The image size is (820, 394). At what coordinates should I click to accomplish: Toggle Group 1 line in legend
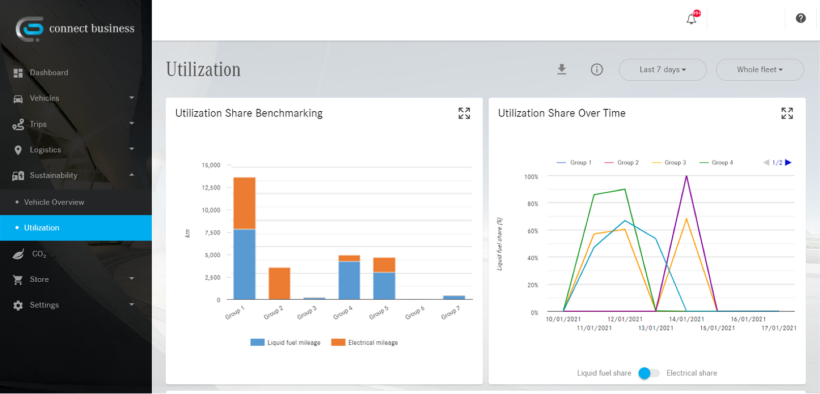click(x=574, y=163)
